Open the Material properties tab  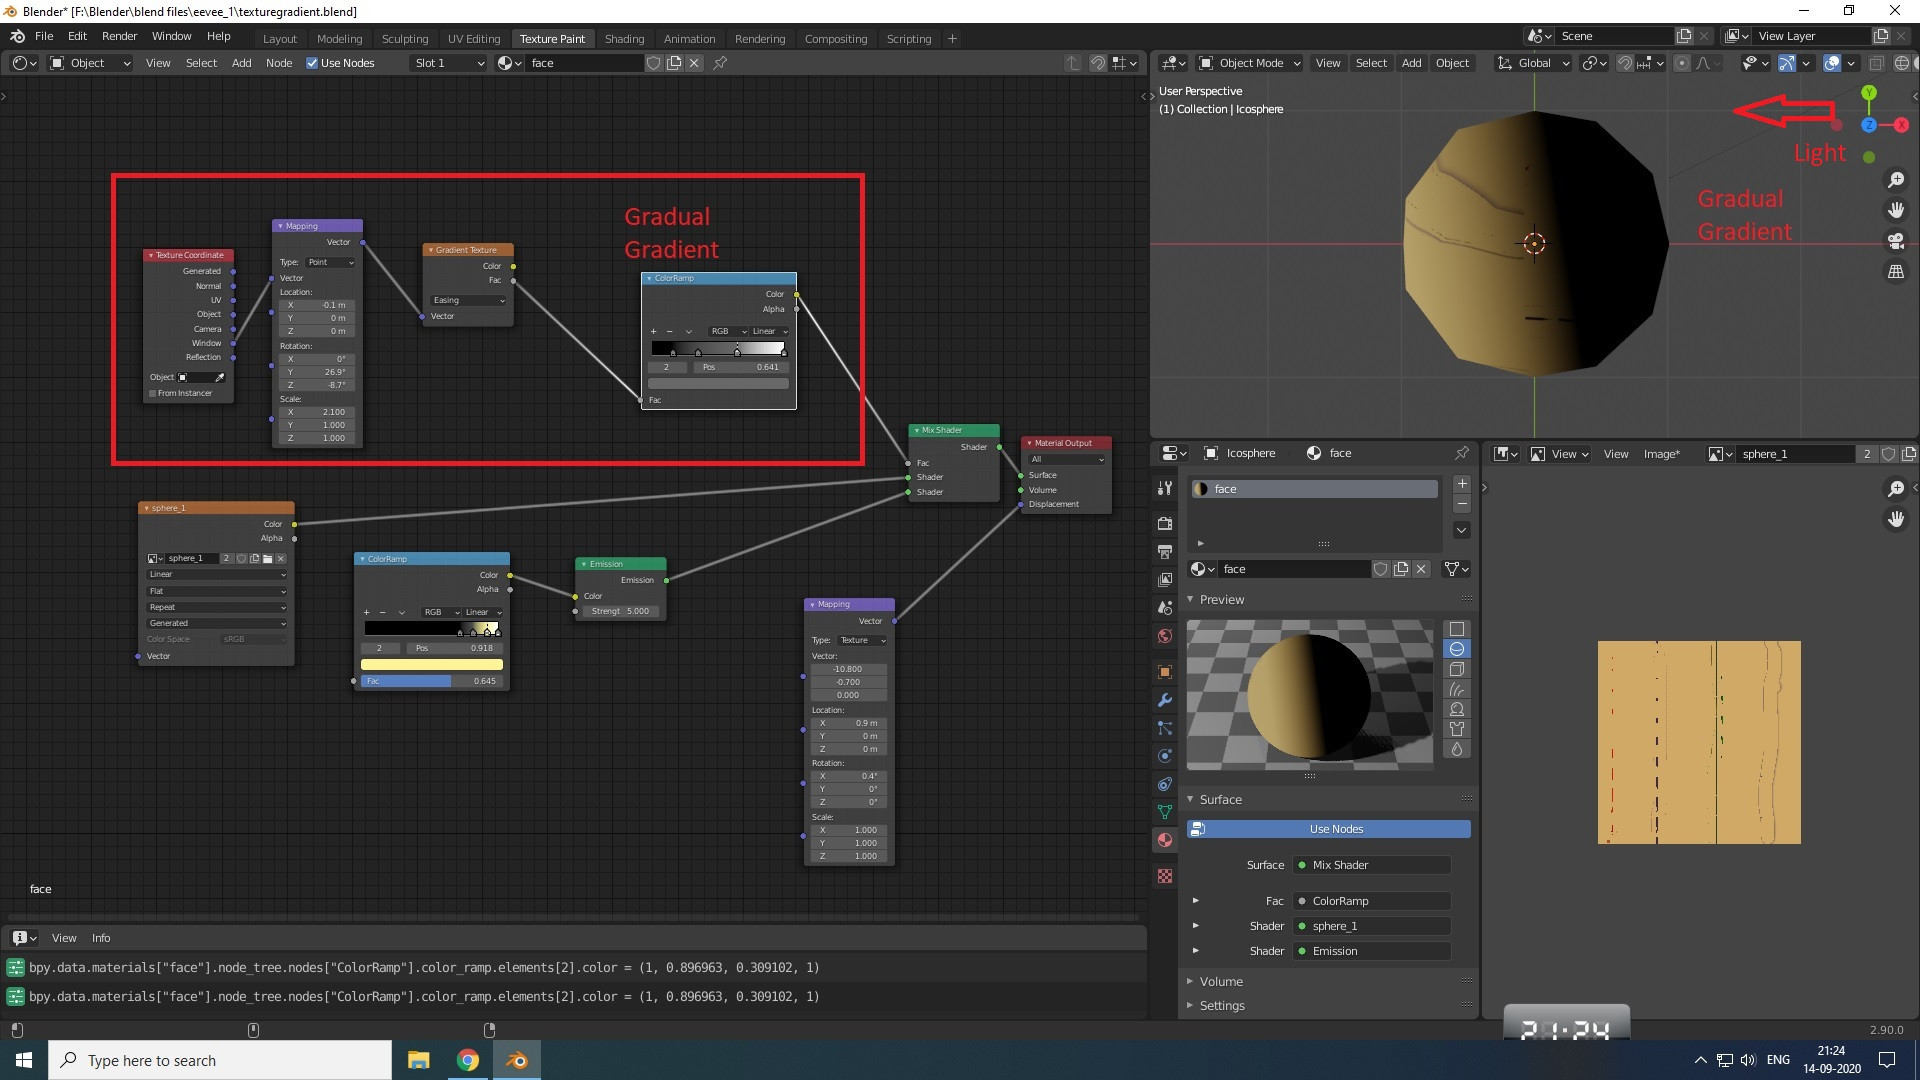pyautogui.click(x=1164, y=839)
